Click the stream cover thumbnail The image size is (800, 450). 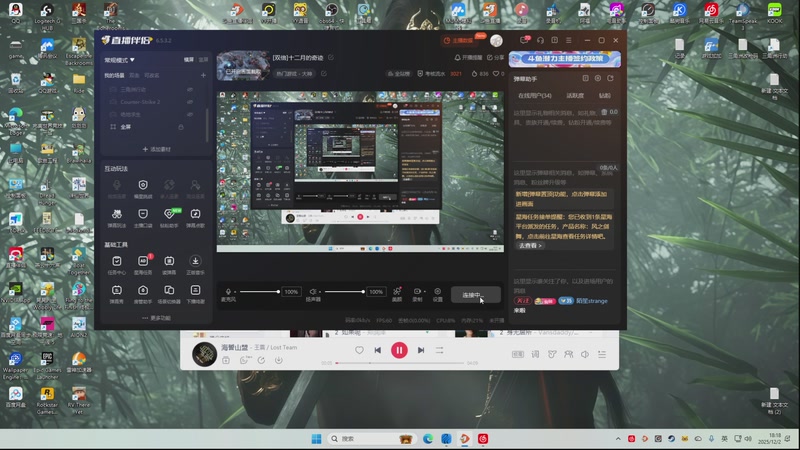[x=243, y=66]
